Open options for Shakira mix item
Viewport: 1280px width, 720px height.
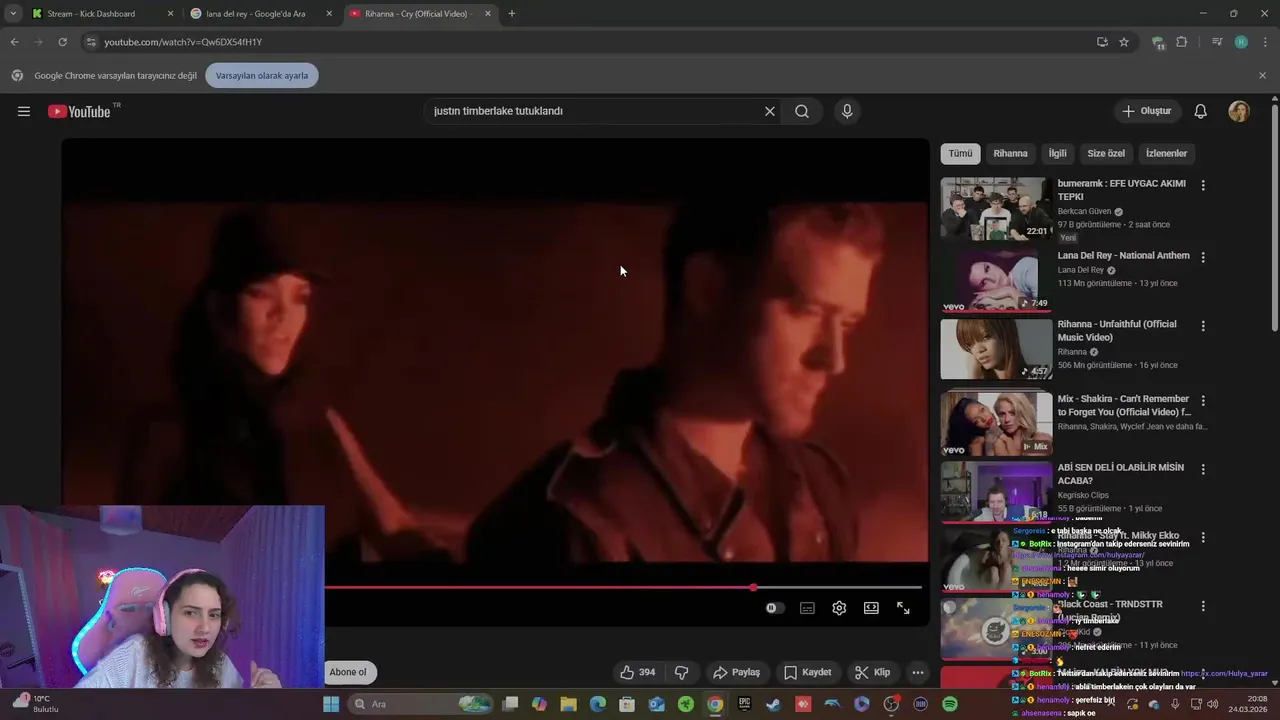[1203, 400]
